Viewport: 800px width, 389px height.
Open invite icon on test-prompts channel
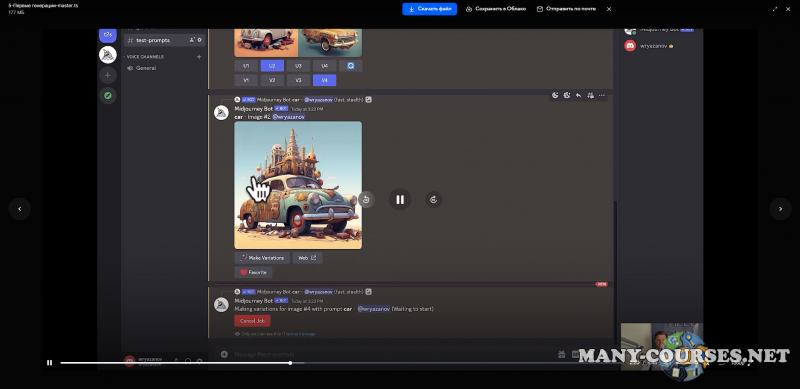(x=192, y=40)
